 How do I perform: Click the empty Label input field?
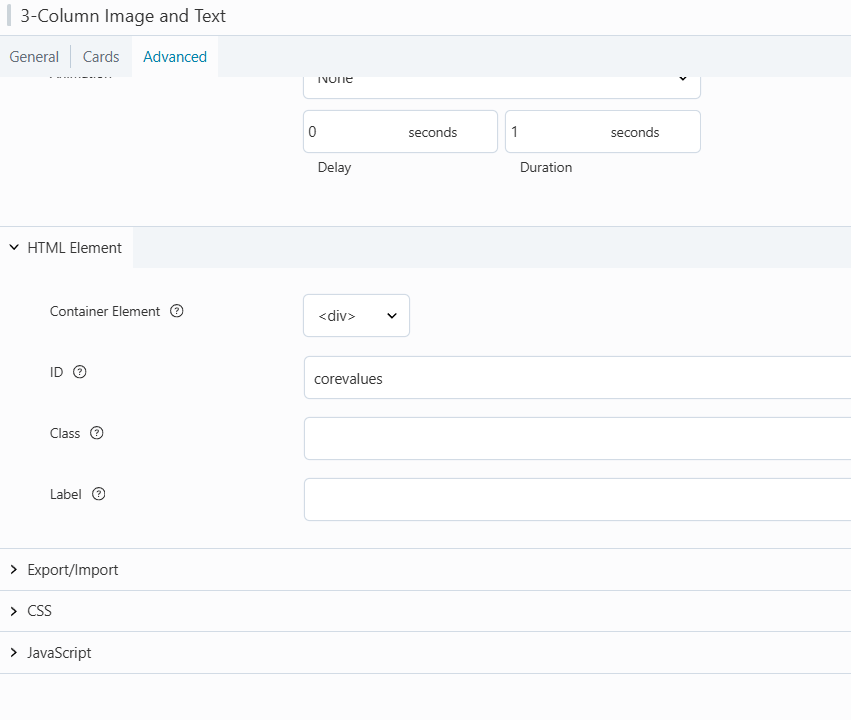click(x=577, y=500)
